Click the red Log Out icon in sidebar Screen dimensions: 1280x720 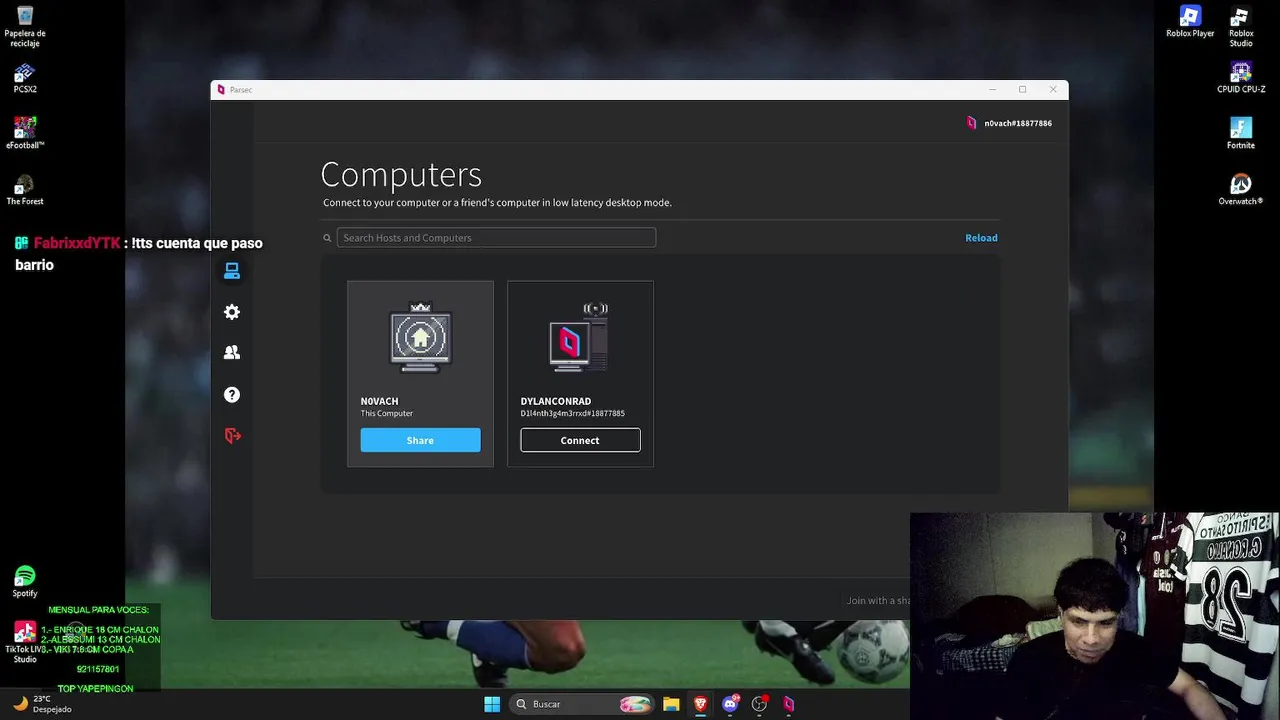[233, 436]
